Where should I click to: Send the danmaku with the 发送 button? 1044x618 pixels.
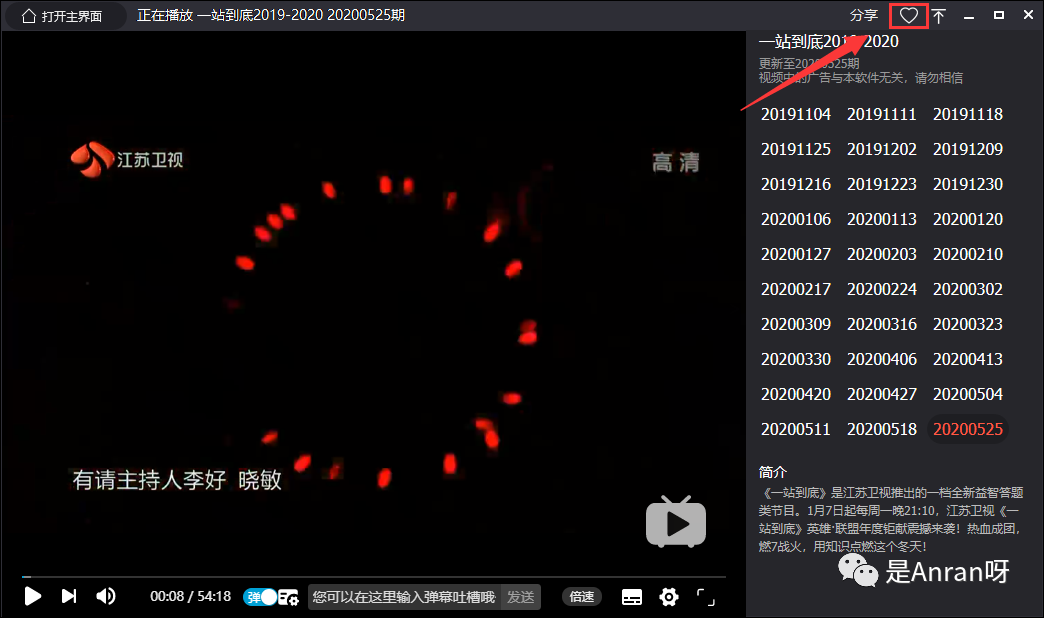point(521,597)
